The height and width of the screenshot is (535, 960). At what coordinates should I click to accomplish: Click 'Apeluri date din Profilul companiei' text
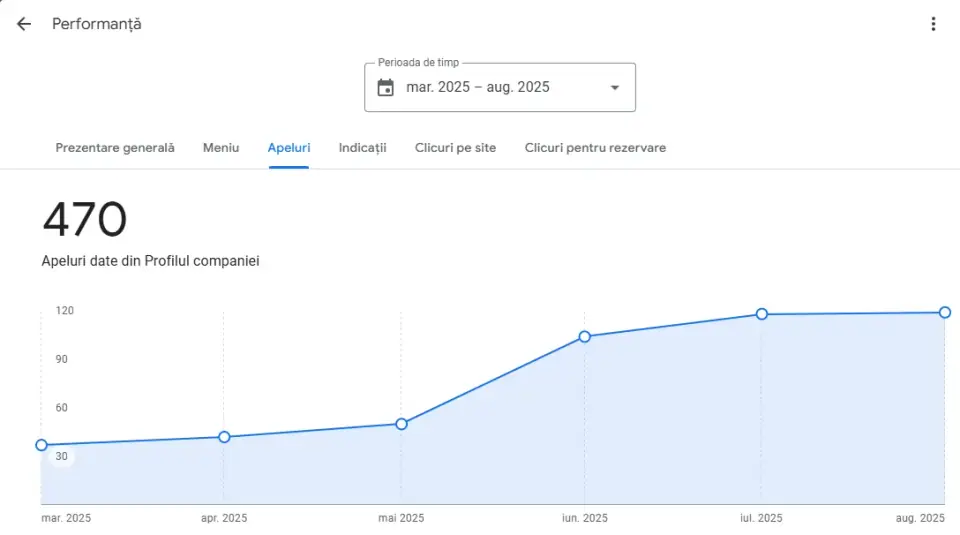(x=151, y=261)
